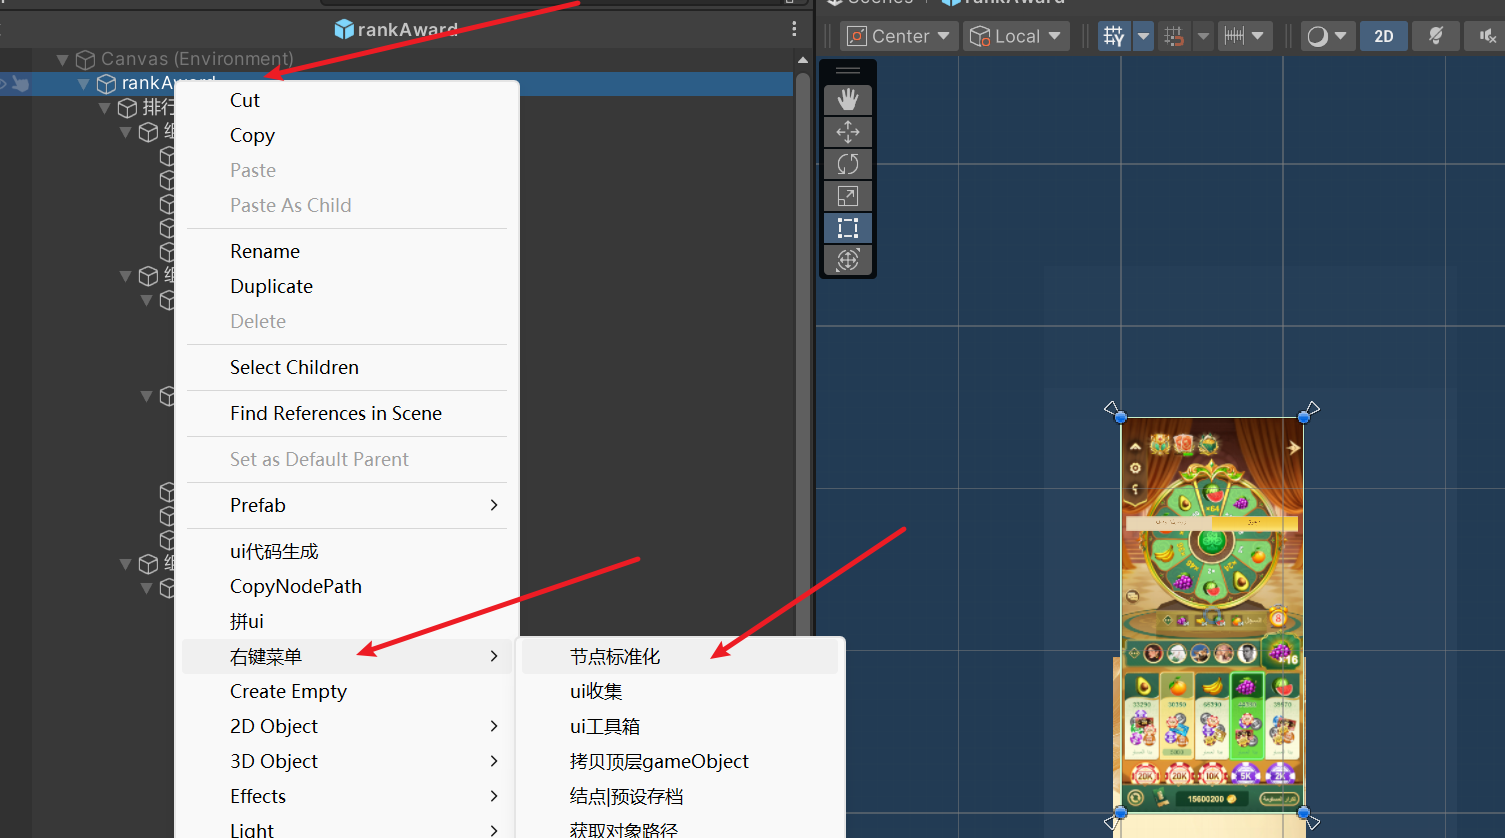
Task: Choose CopyNodePath menu entry
Action: (x=347, y=586)
